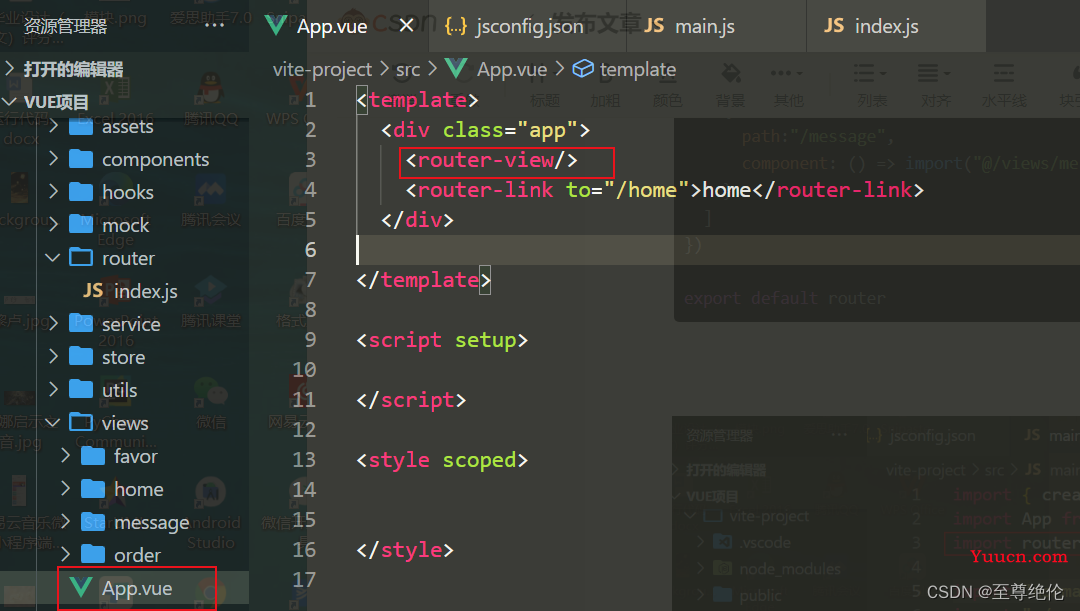1080x611 pixels.
Task: Click the Vue icon beside App.vue in tree
Action: click(x=81, y=588)
